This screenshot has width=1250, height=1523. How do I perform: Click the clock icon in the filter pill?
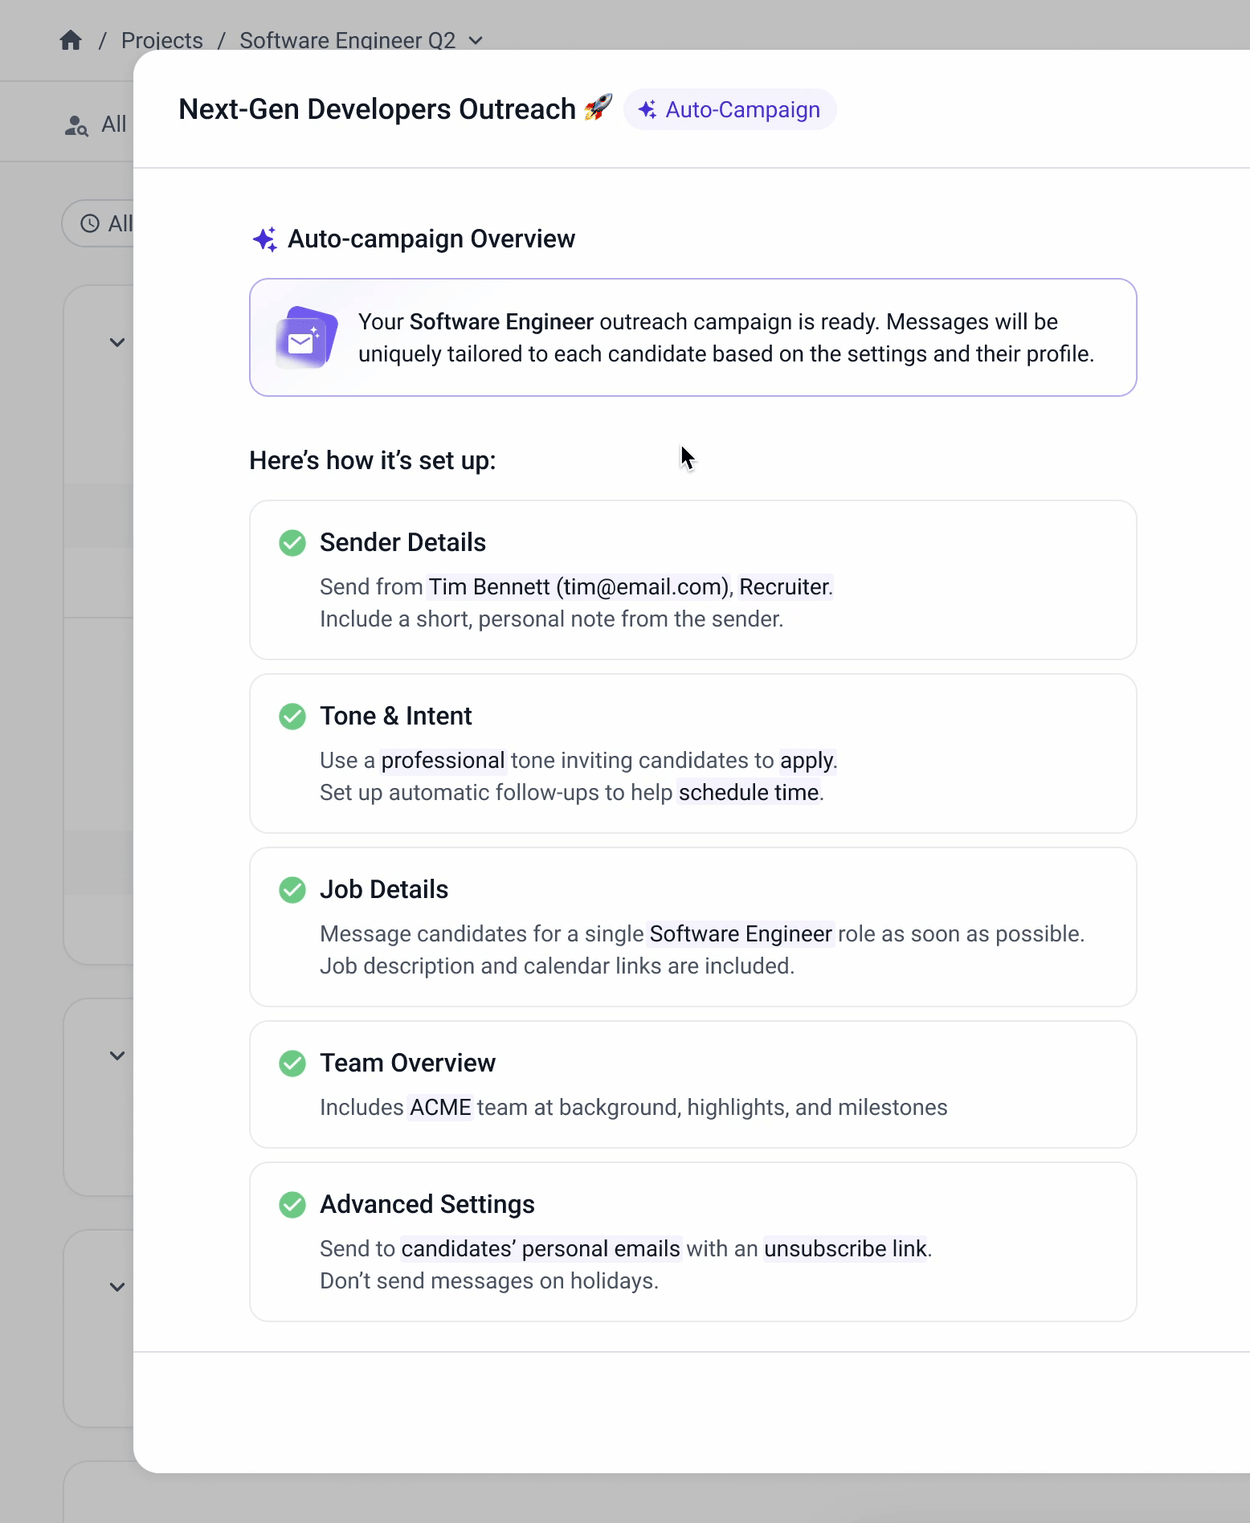point(90,223)
